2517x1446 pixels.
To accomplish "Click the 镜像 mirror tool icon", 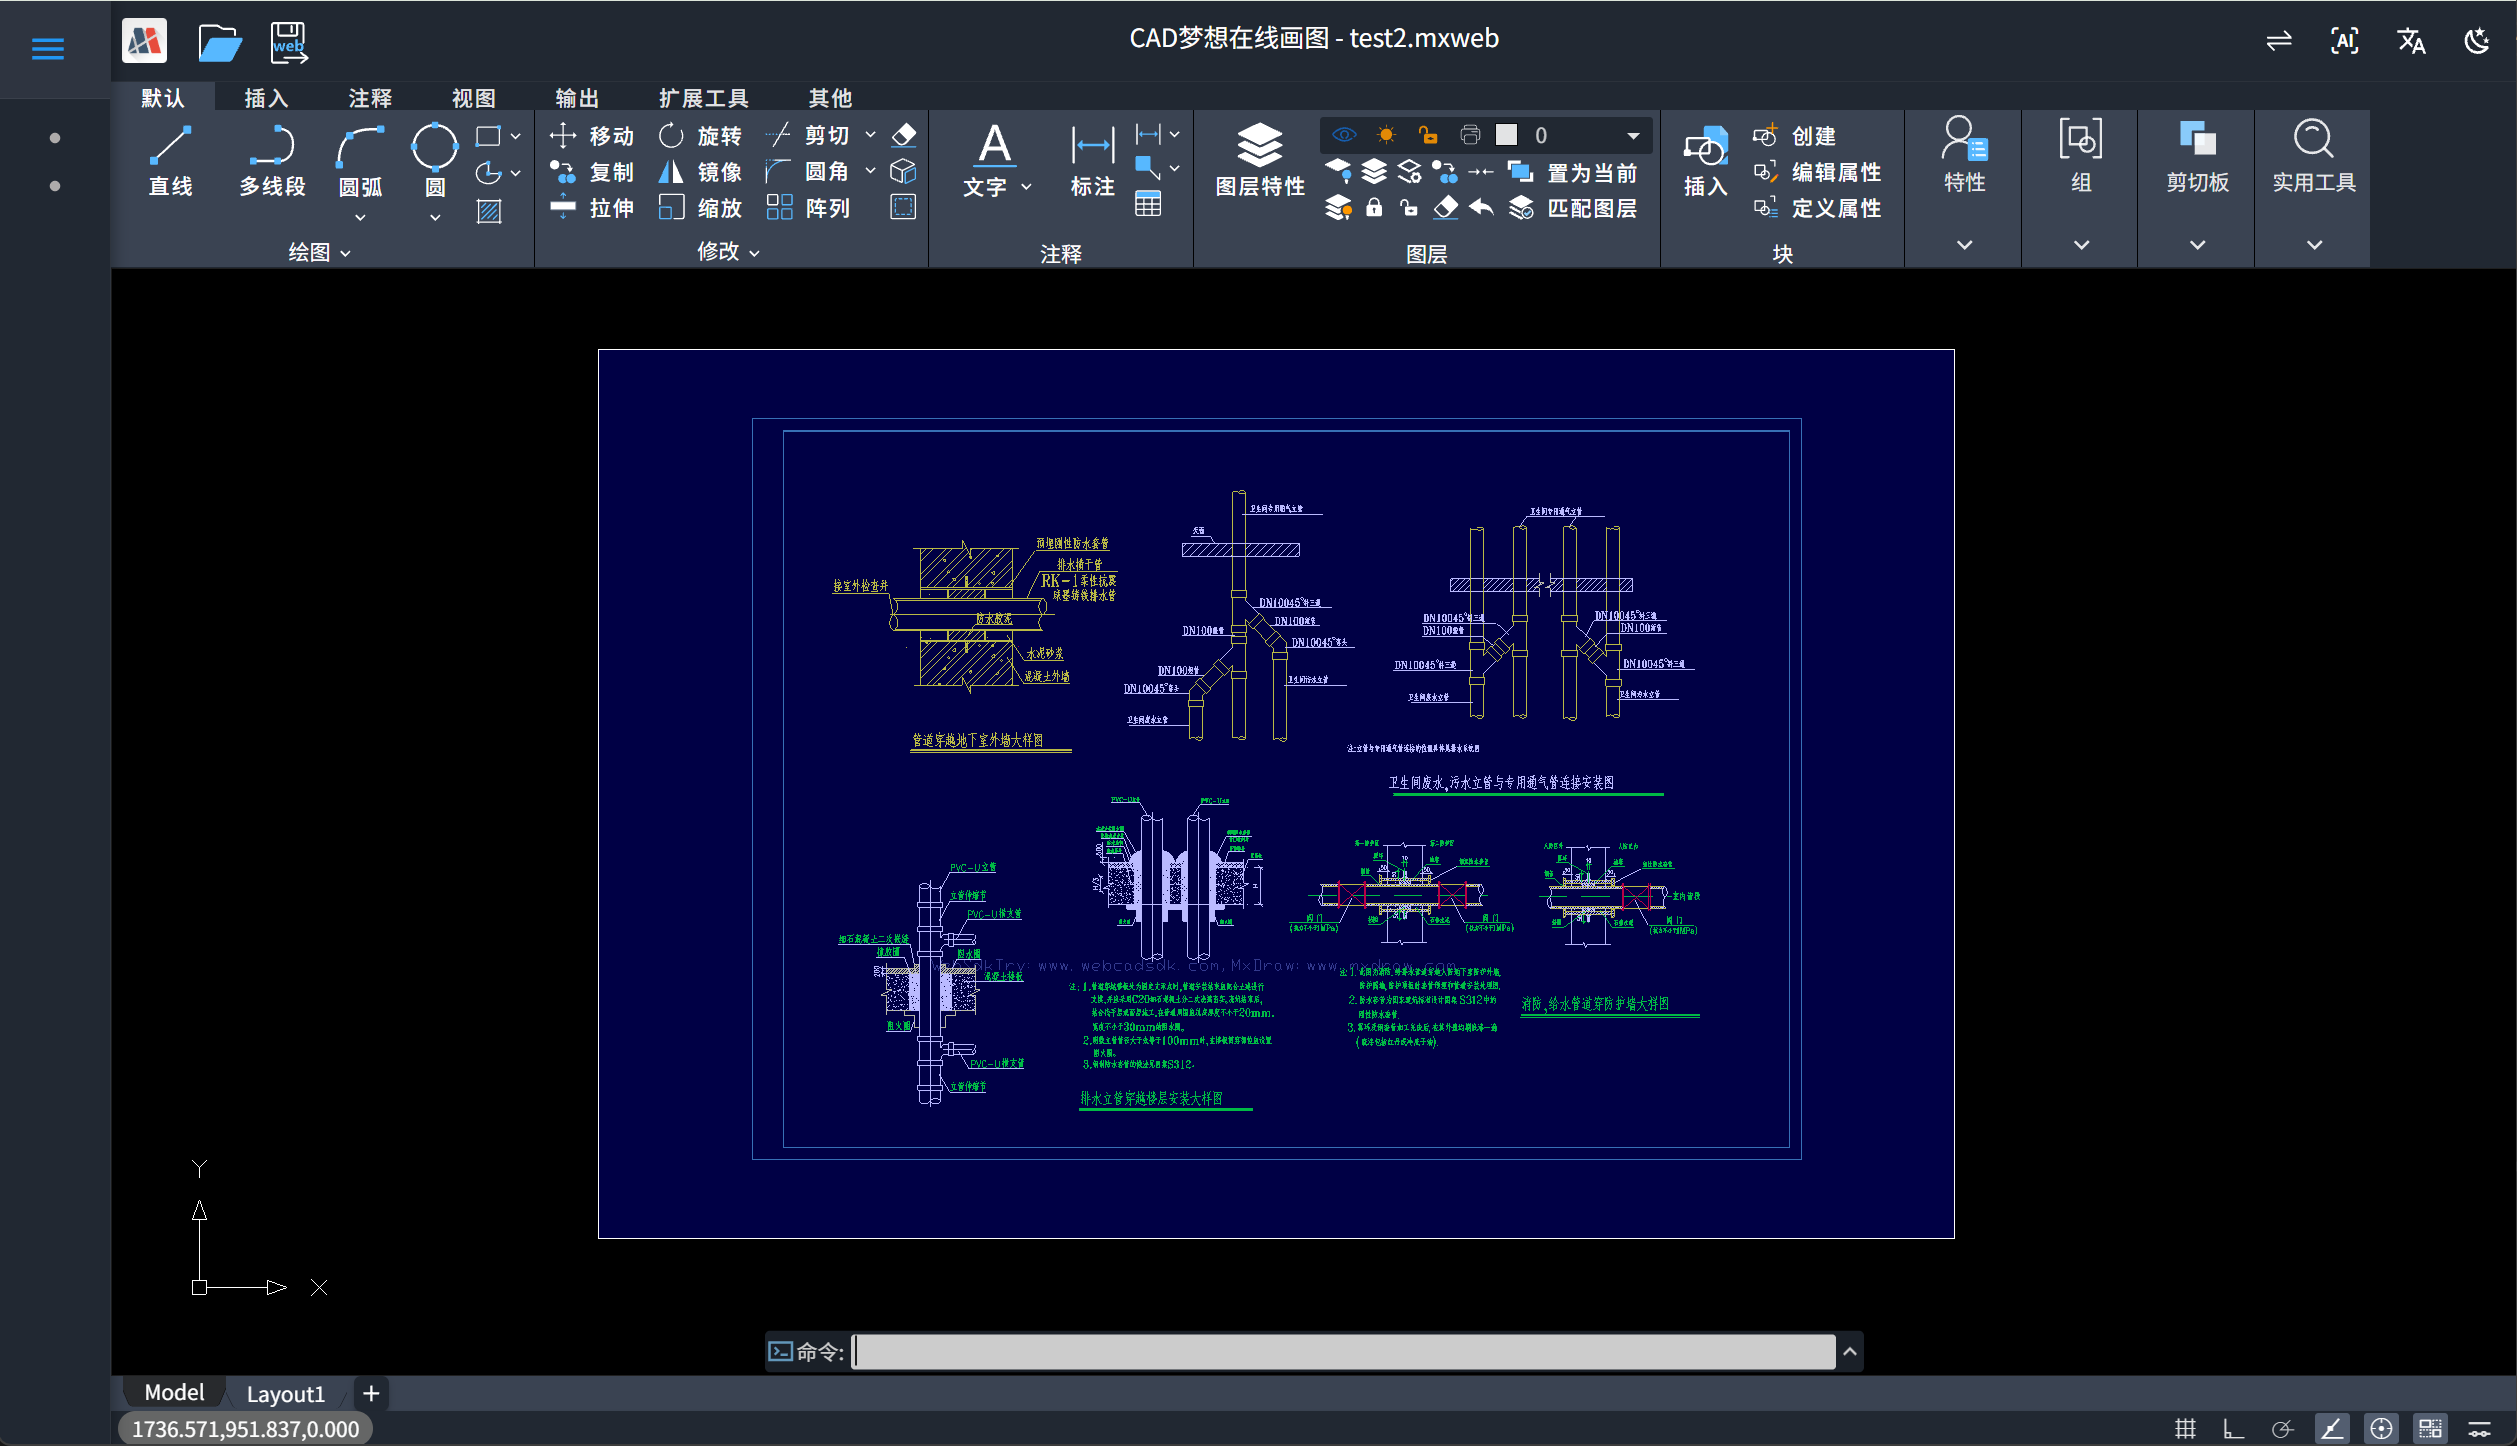I will (671, 172).
